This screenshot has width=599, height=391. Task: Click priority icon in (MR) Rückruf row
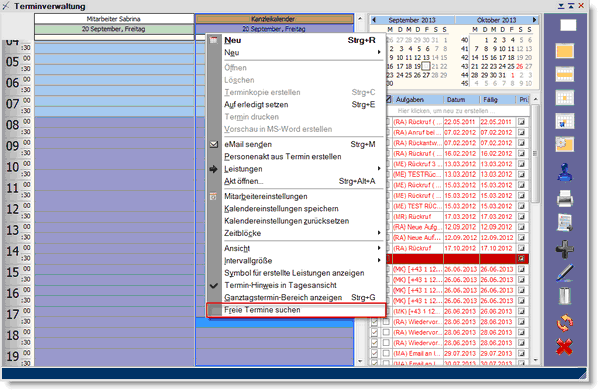coord(521,217)
